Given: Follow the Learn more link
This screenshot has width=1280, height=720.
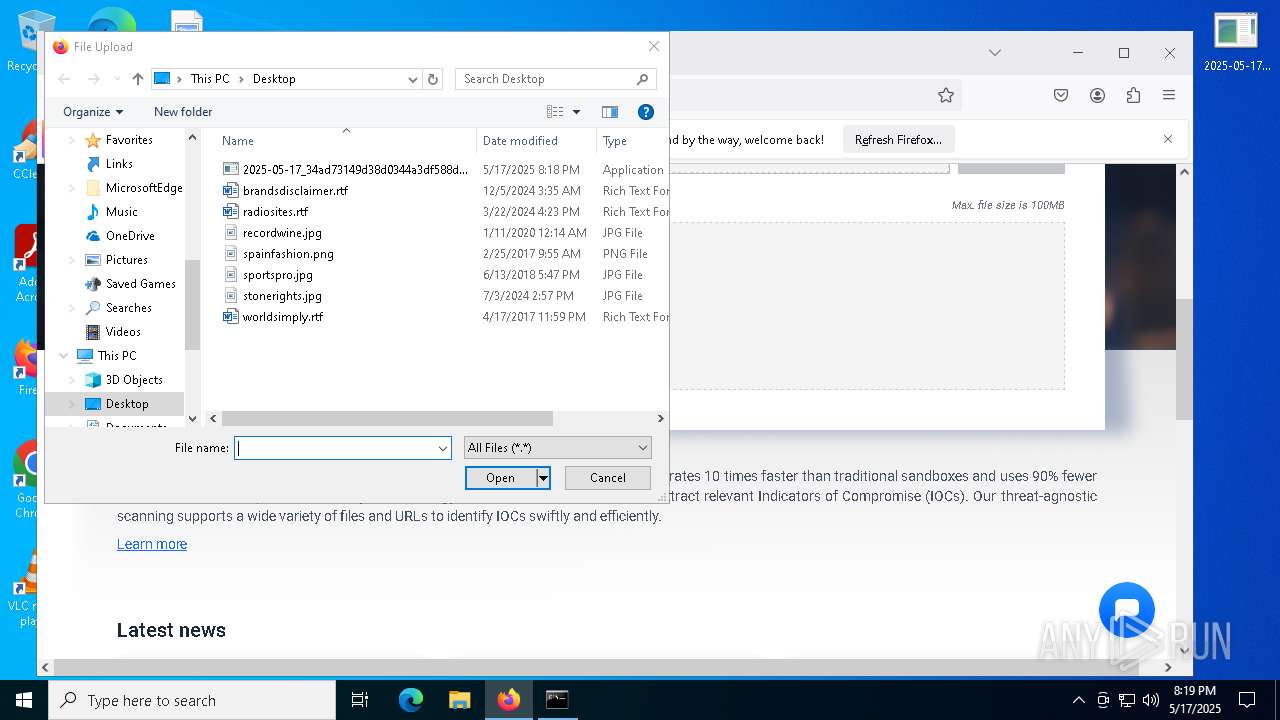Looking at the screenshot, I should click(x=152, y=544).
